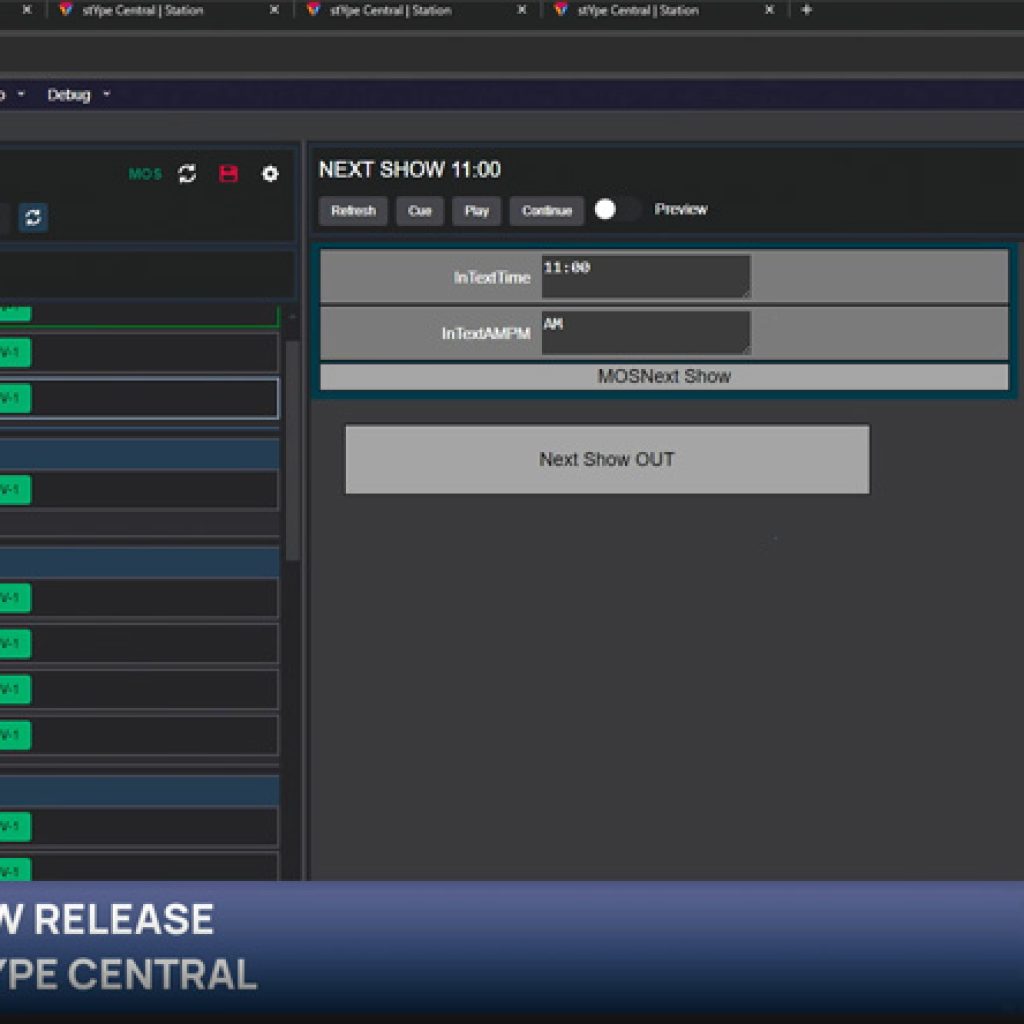The height and width of the screenshot is (1024, 1024).
Task: Toggle the Preview switch
Action: tap(616, 210)
